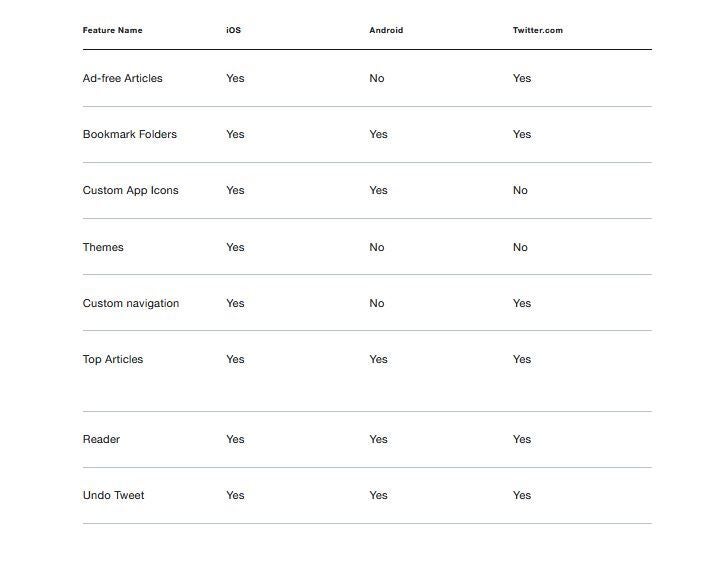
Task: Click the Feature Name column header
Action: pyautogui.click(x=112, y=30)
